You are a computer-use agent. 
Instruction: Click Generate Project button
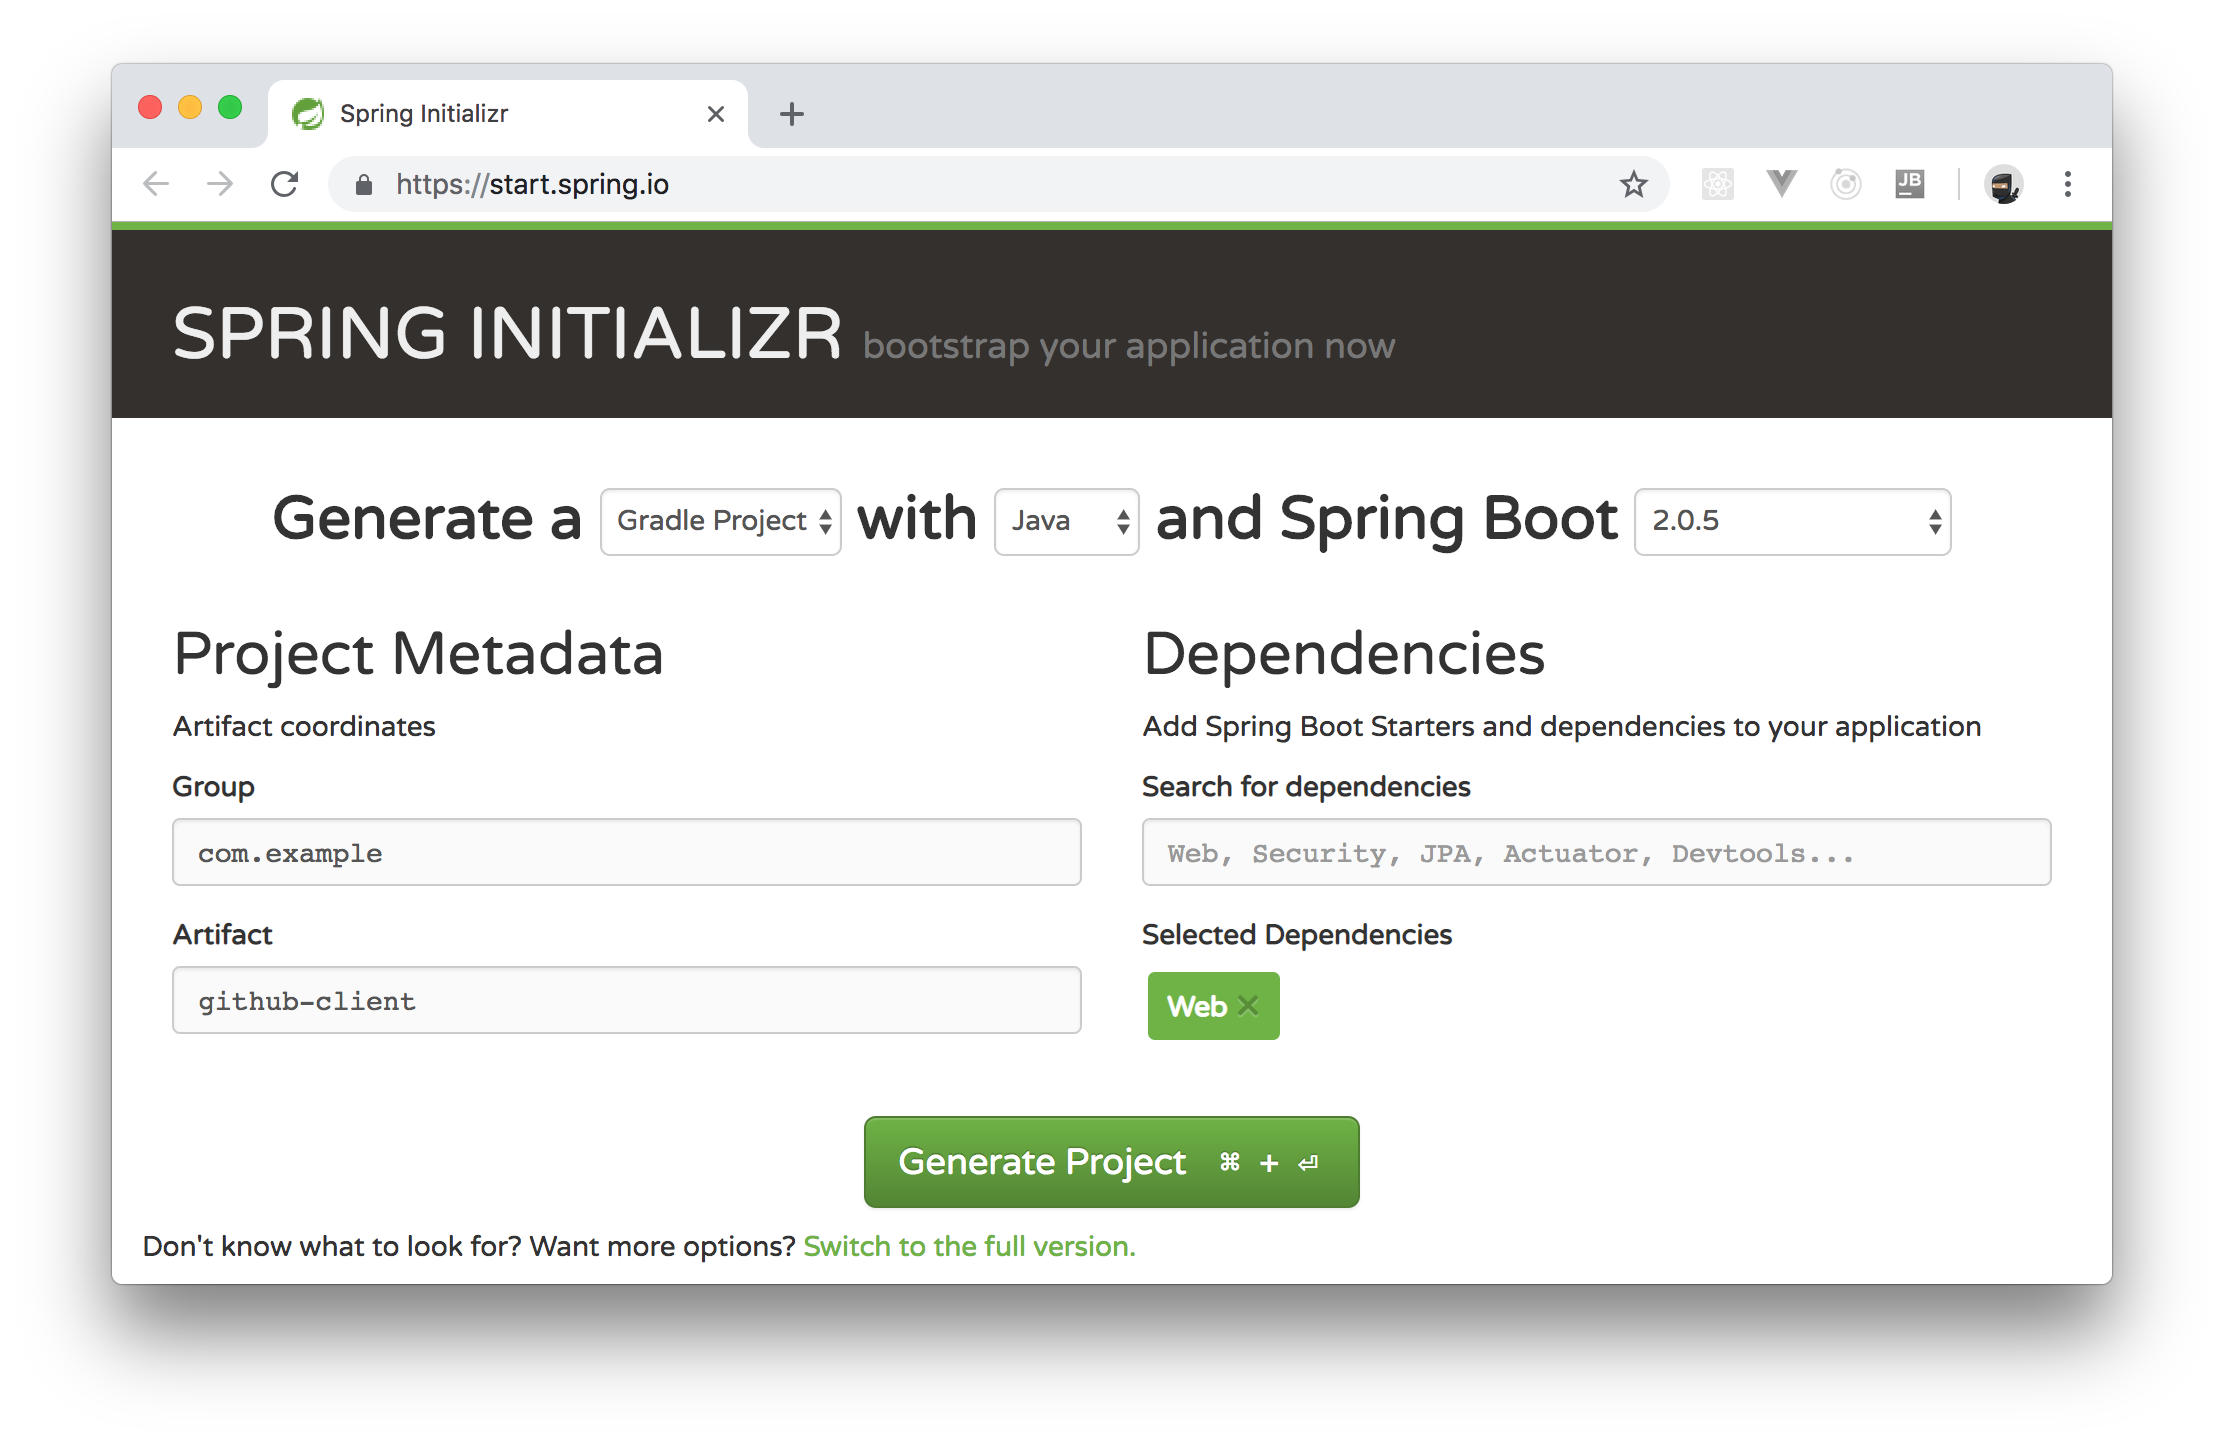1112,1159
